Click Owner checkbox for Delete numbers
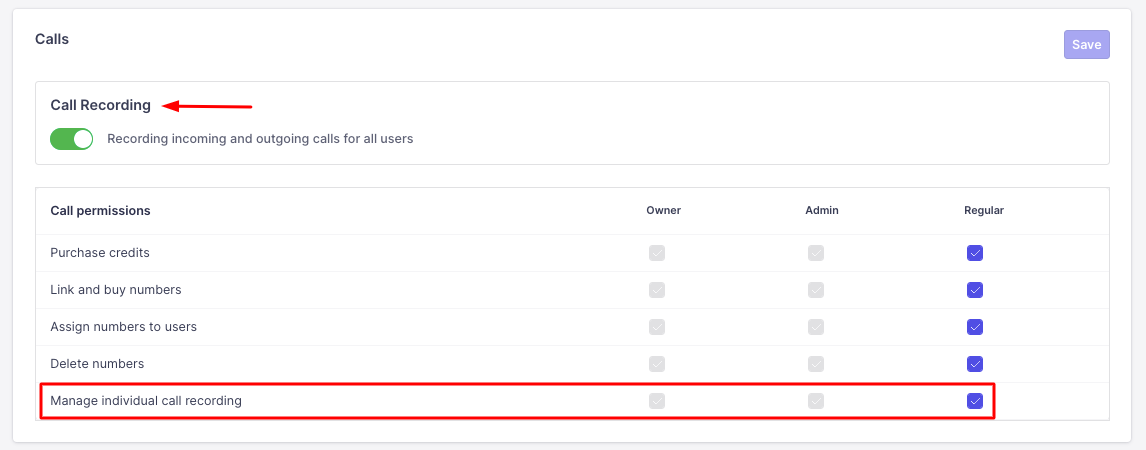Screen dimensions: 1146x450 click(x=656, y=364)
